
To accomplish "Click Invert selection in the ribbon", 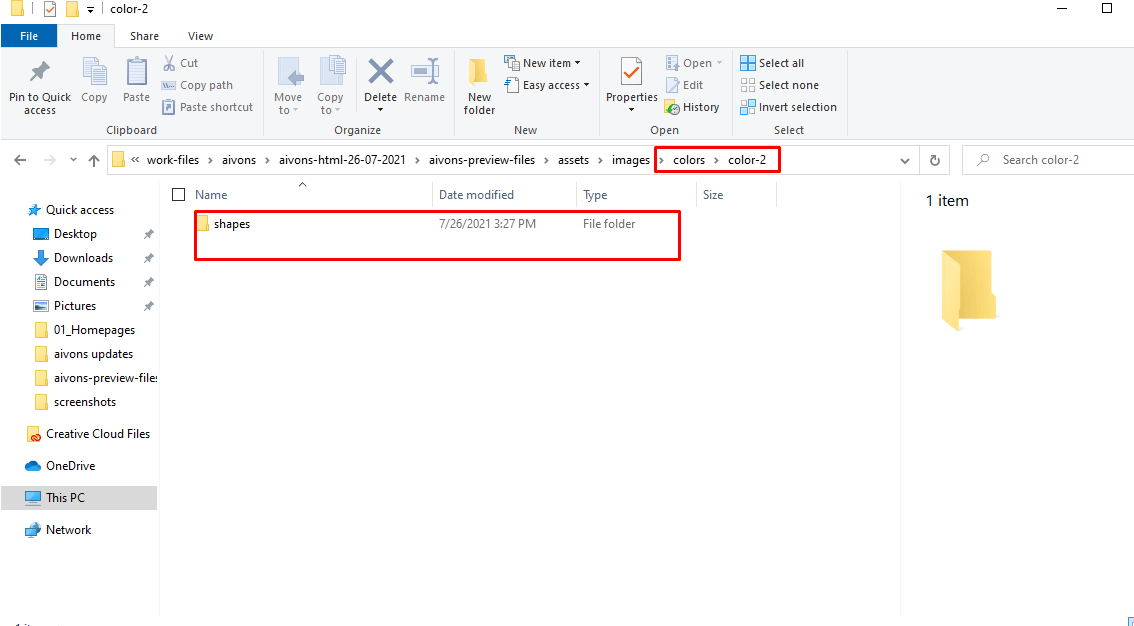I will coord(788,107).
